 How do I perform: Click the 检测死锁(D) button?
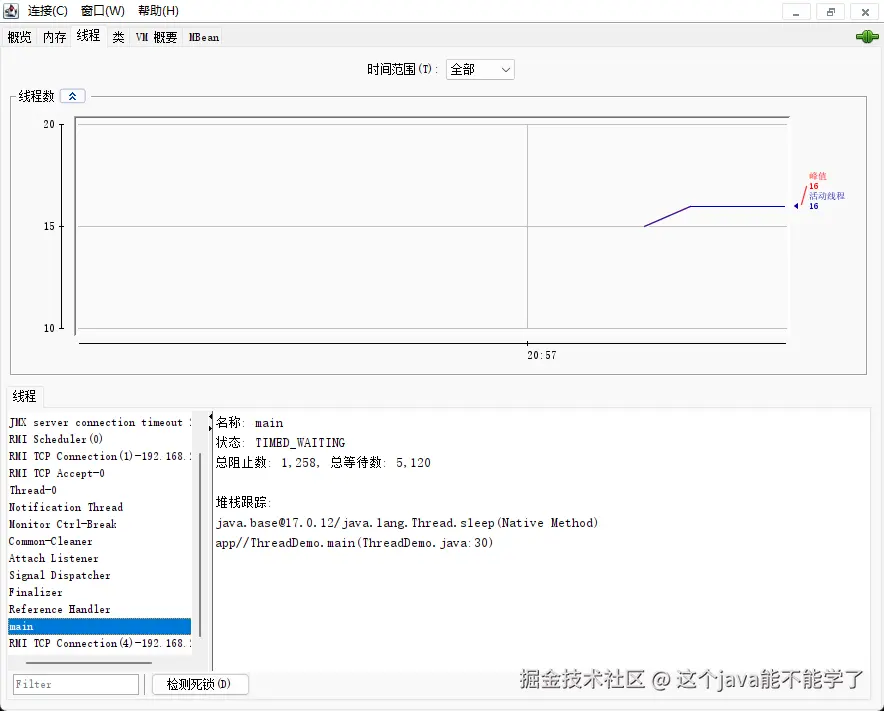(x=200, y=684)
